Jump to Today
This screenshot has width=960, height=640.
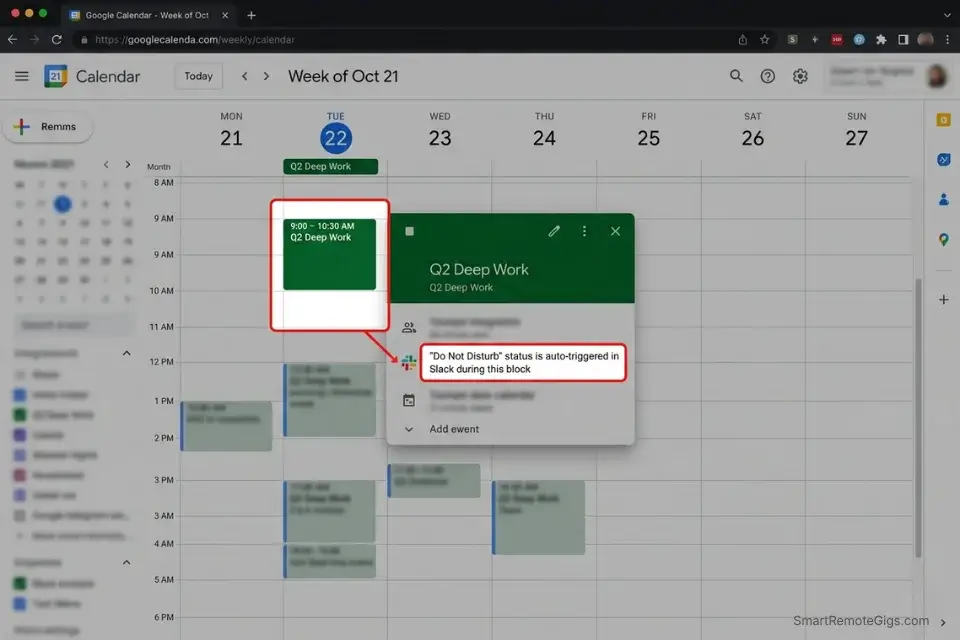[198, 76]
